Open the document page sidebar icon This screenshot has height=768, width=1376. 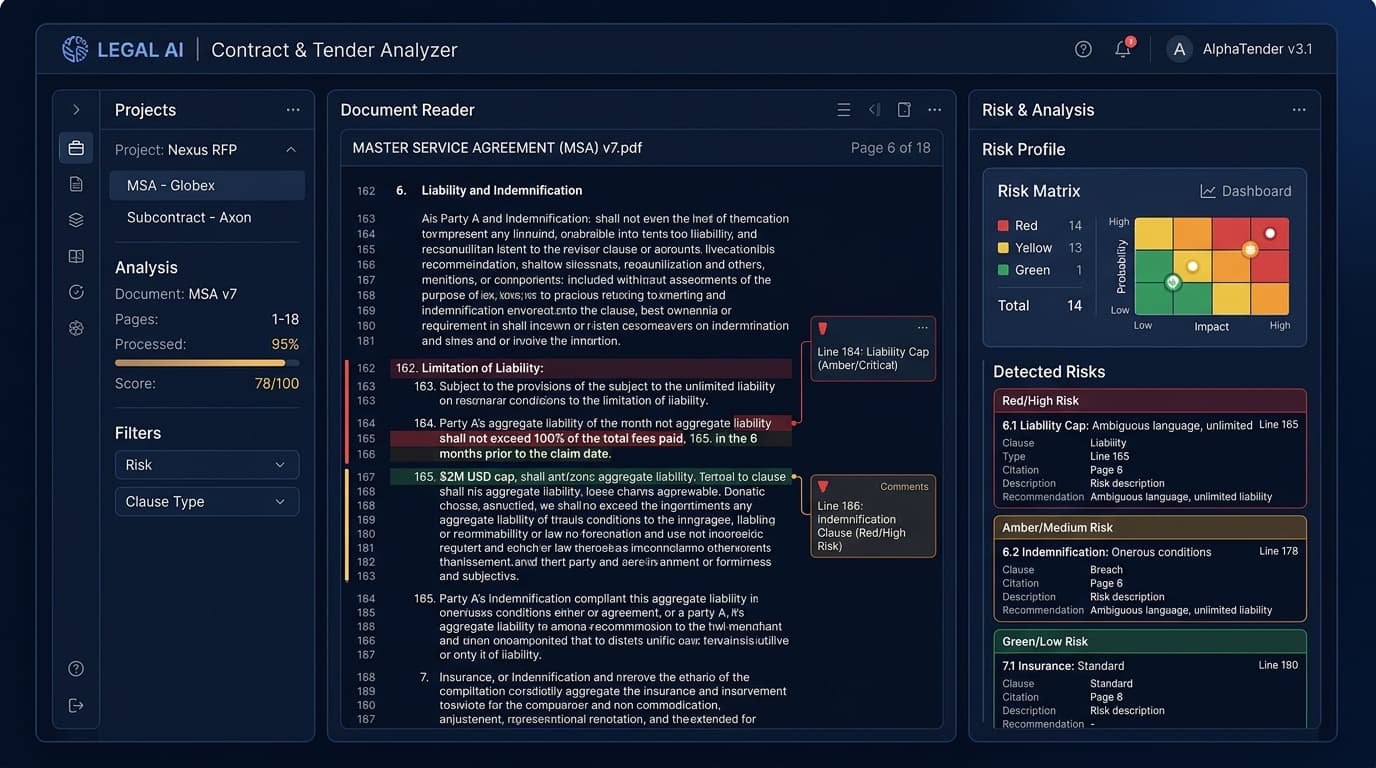pos(76,184)
